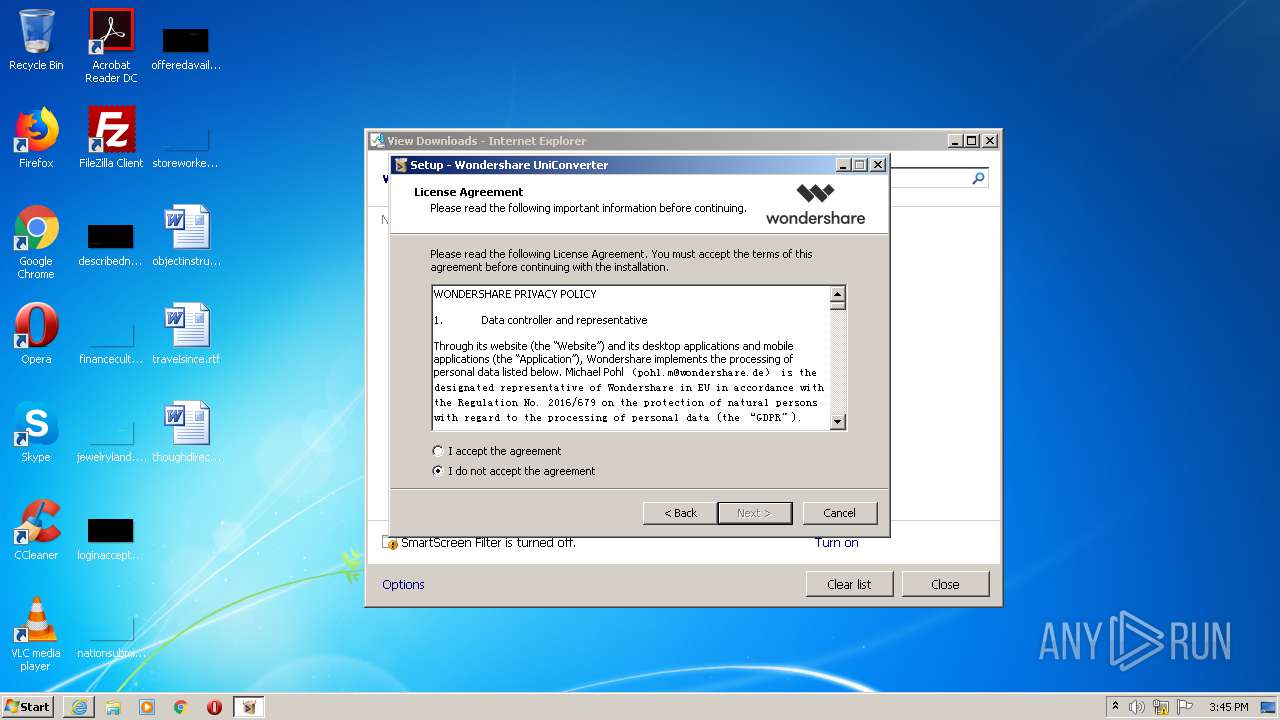Screen dimensions: 1280x720
Task: Select the Opera desktop icon
Action: click(36, 335)
